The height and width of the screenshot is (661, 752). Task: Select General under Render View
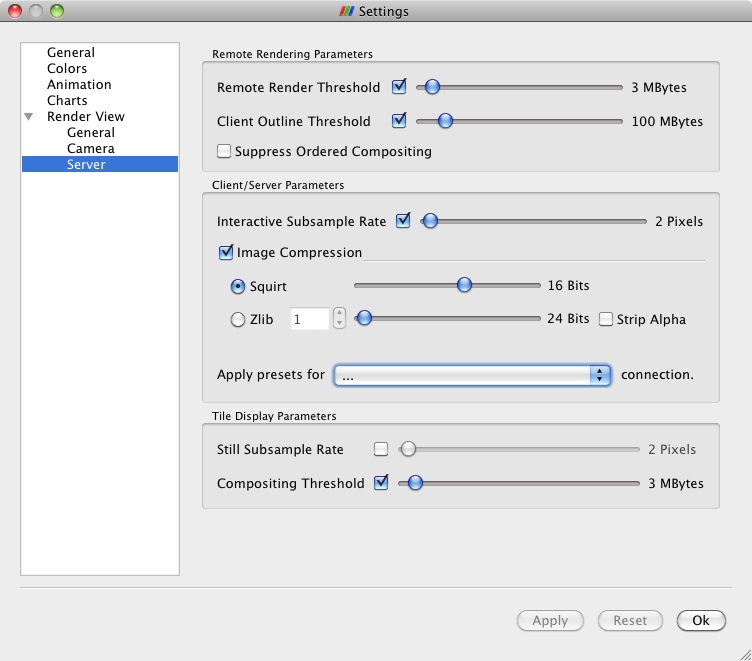91,132
